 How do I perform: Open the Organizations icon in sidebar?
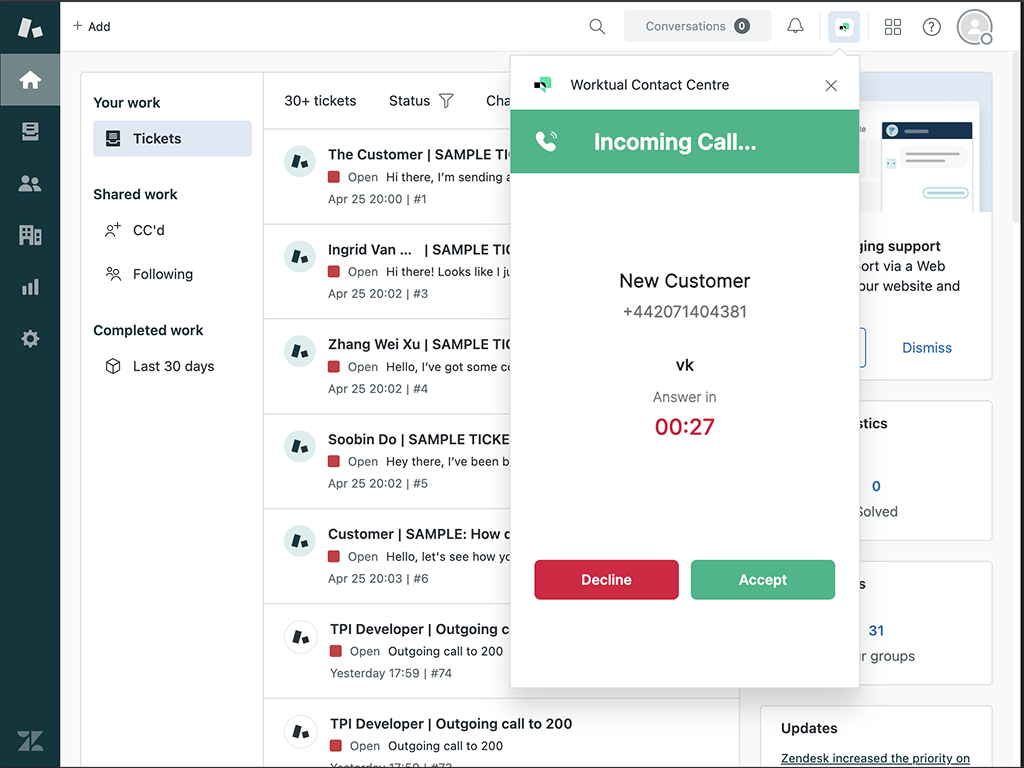click(x=30, y=235)
